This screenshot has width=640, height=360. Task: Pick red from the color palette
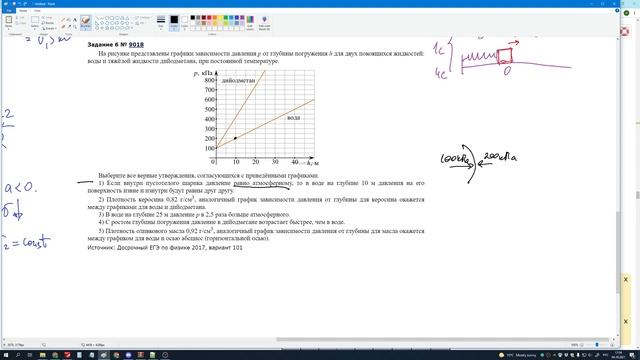click(209, 18)
